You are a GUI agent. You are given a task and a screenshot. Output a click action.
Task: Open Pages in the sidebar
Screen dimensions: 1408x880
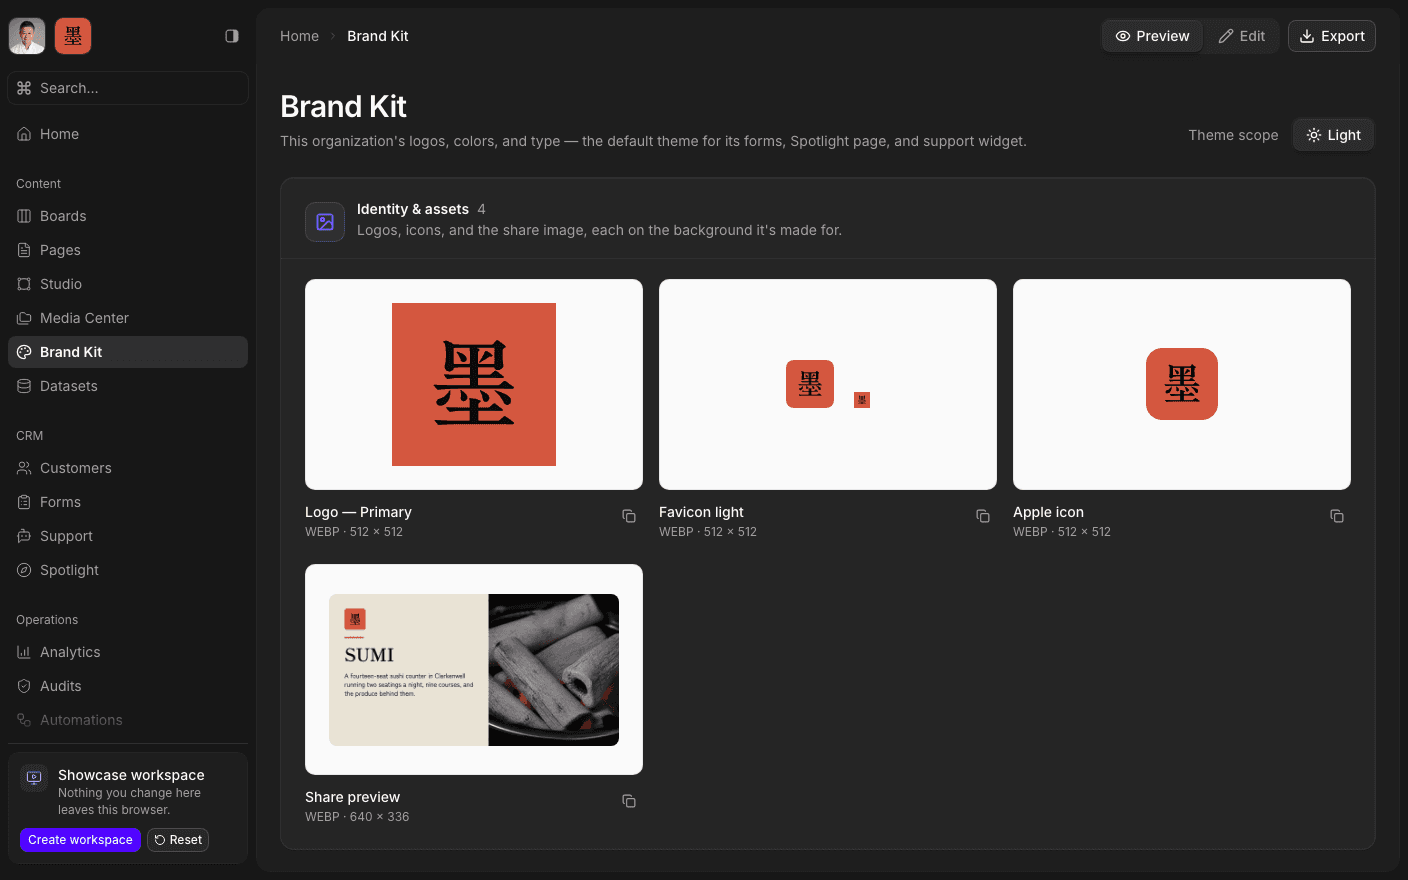tap(128, 250)
